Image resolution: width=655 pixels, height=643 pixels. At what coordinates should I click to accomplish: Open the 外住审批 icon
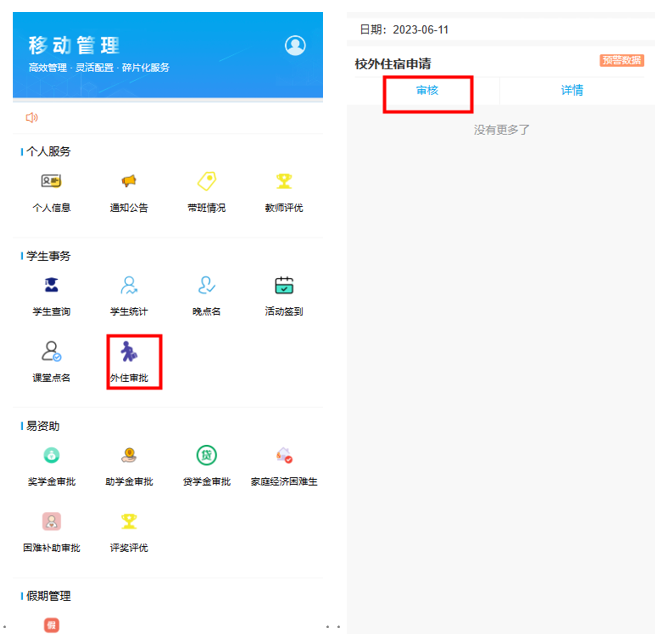pos(130,352)
